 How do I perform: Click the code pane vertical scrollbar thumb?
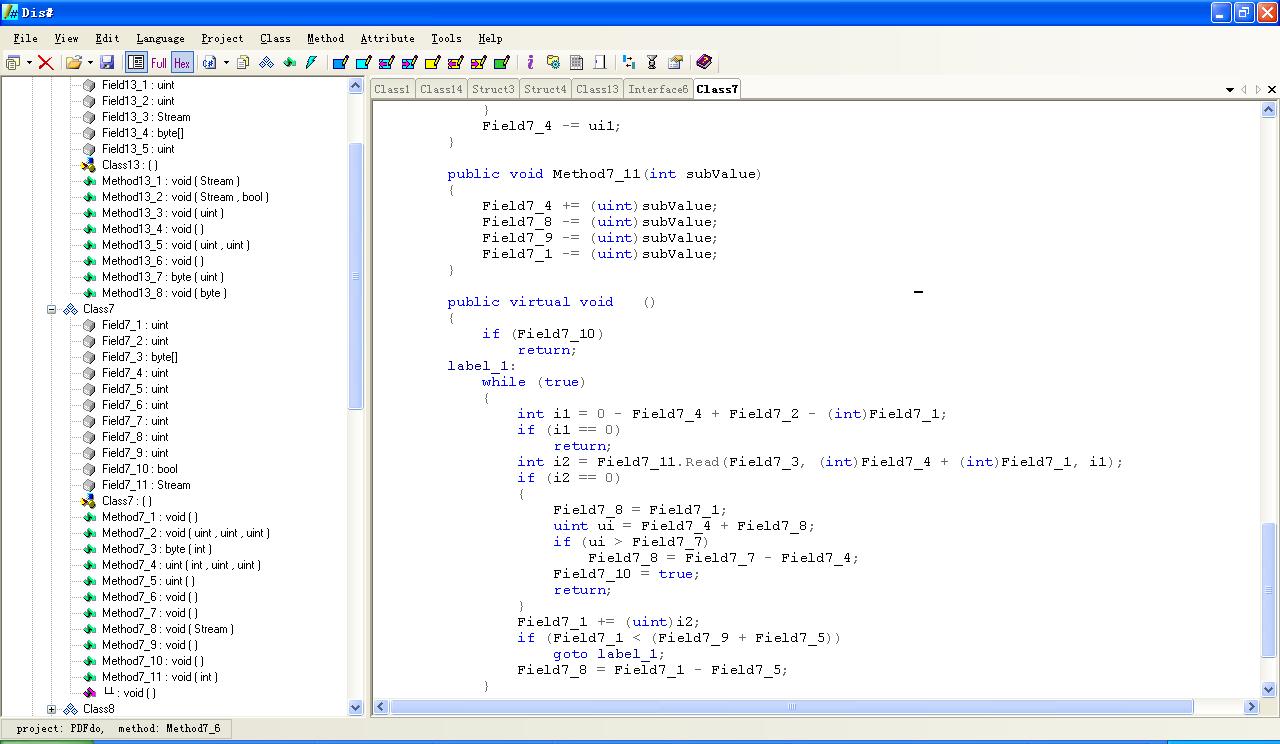pos(1270,590)
